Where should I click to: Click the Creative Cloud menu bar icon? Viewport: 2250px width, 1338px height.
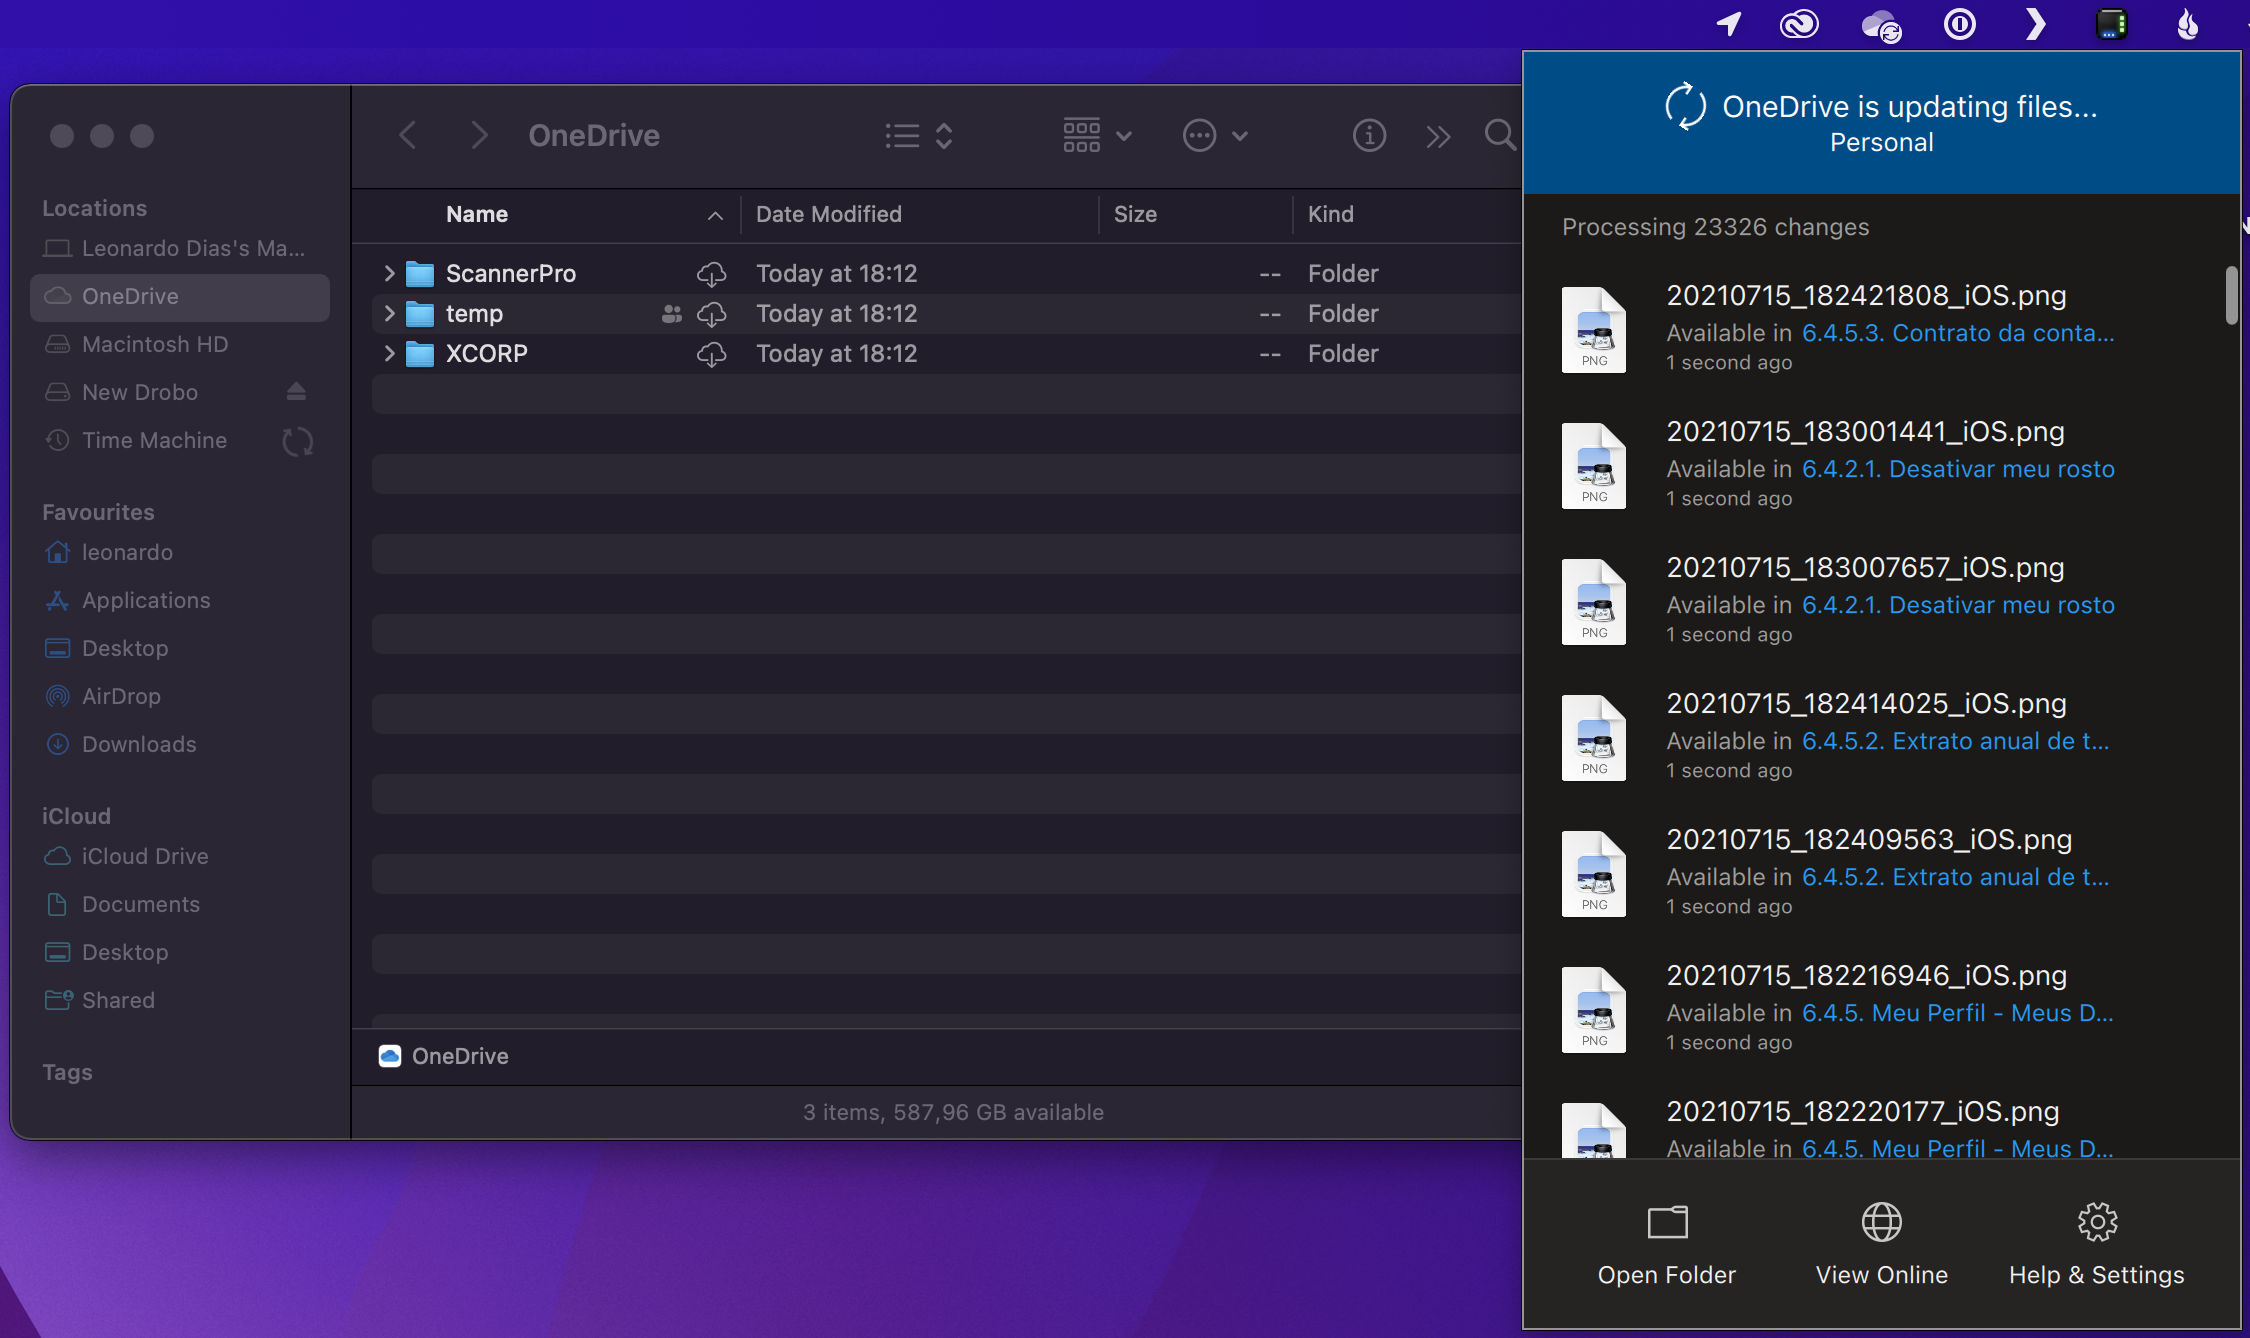1799,24
